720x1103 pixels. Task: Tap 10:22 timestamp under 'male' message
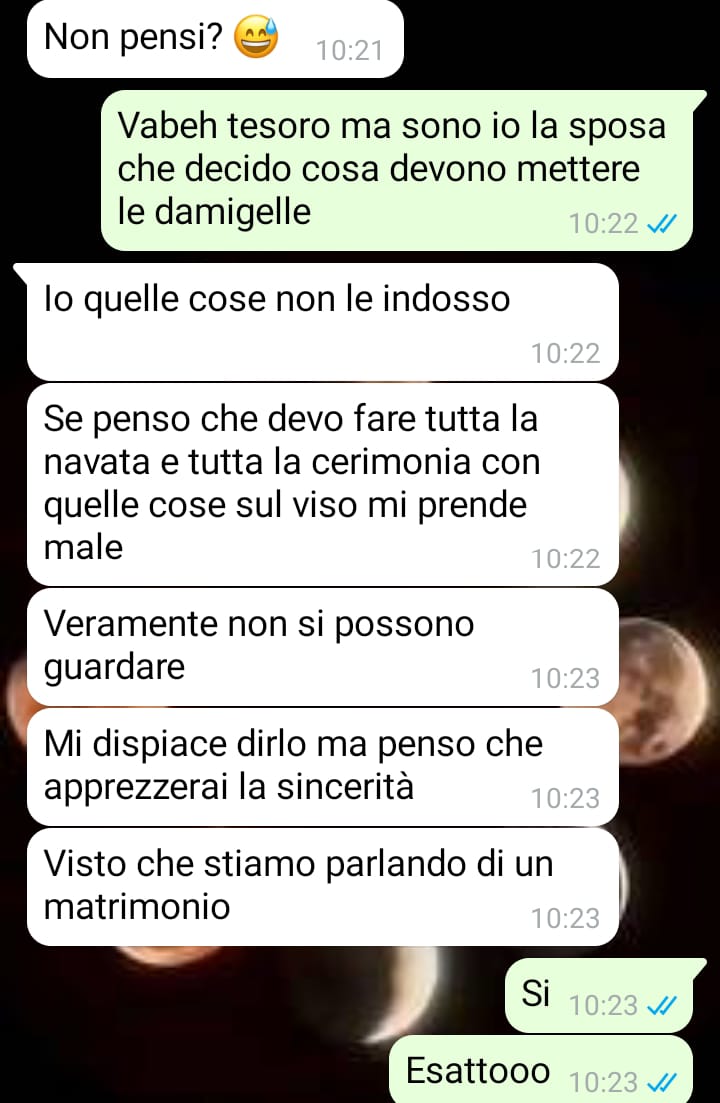tap(565, 559)
